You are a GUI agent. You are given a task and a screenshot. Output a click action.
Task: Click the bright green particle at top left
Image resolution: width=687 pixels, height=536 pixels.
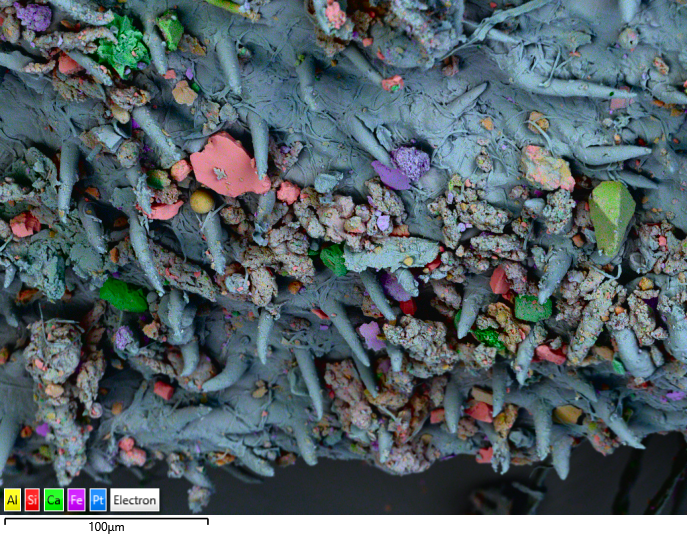pos(124,47)
